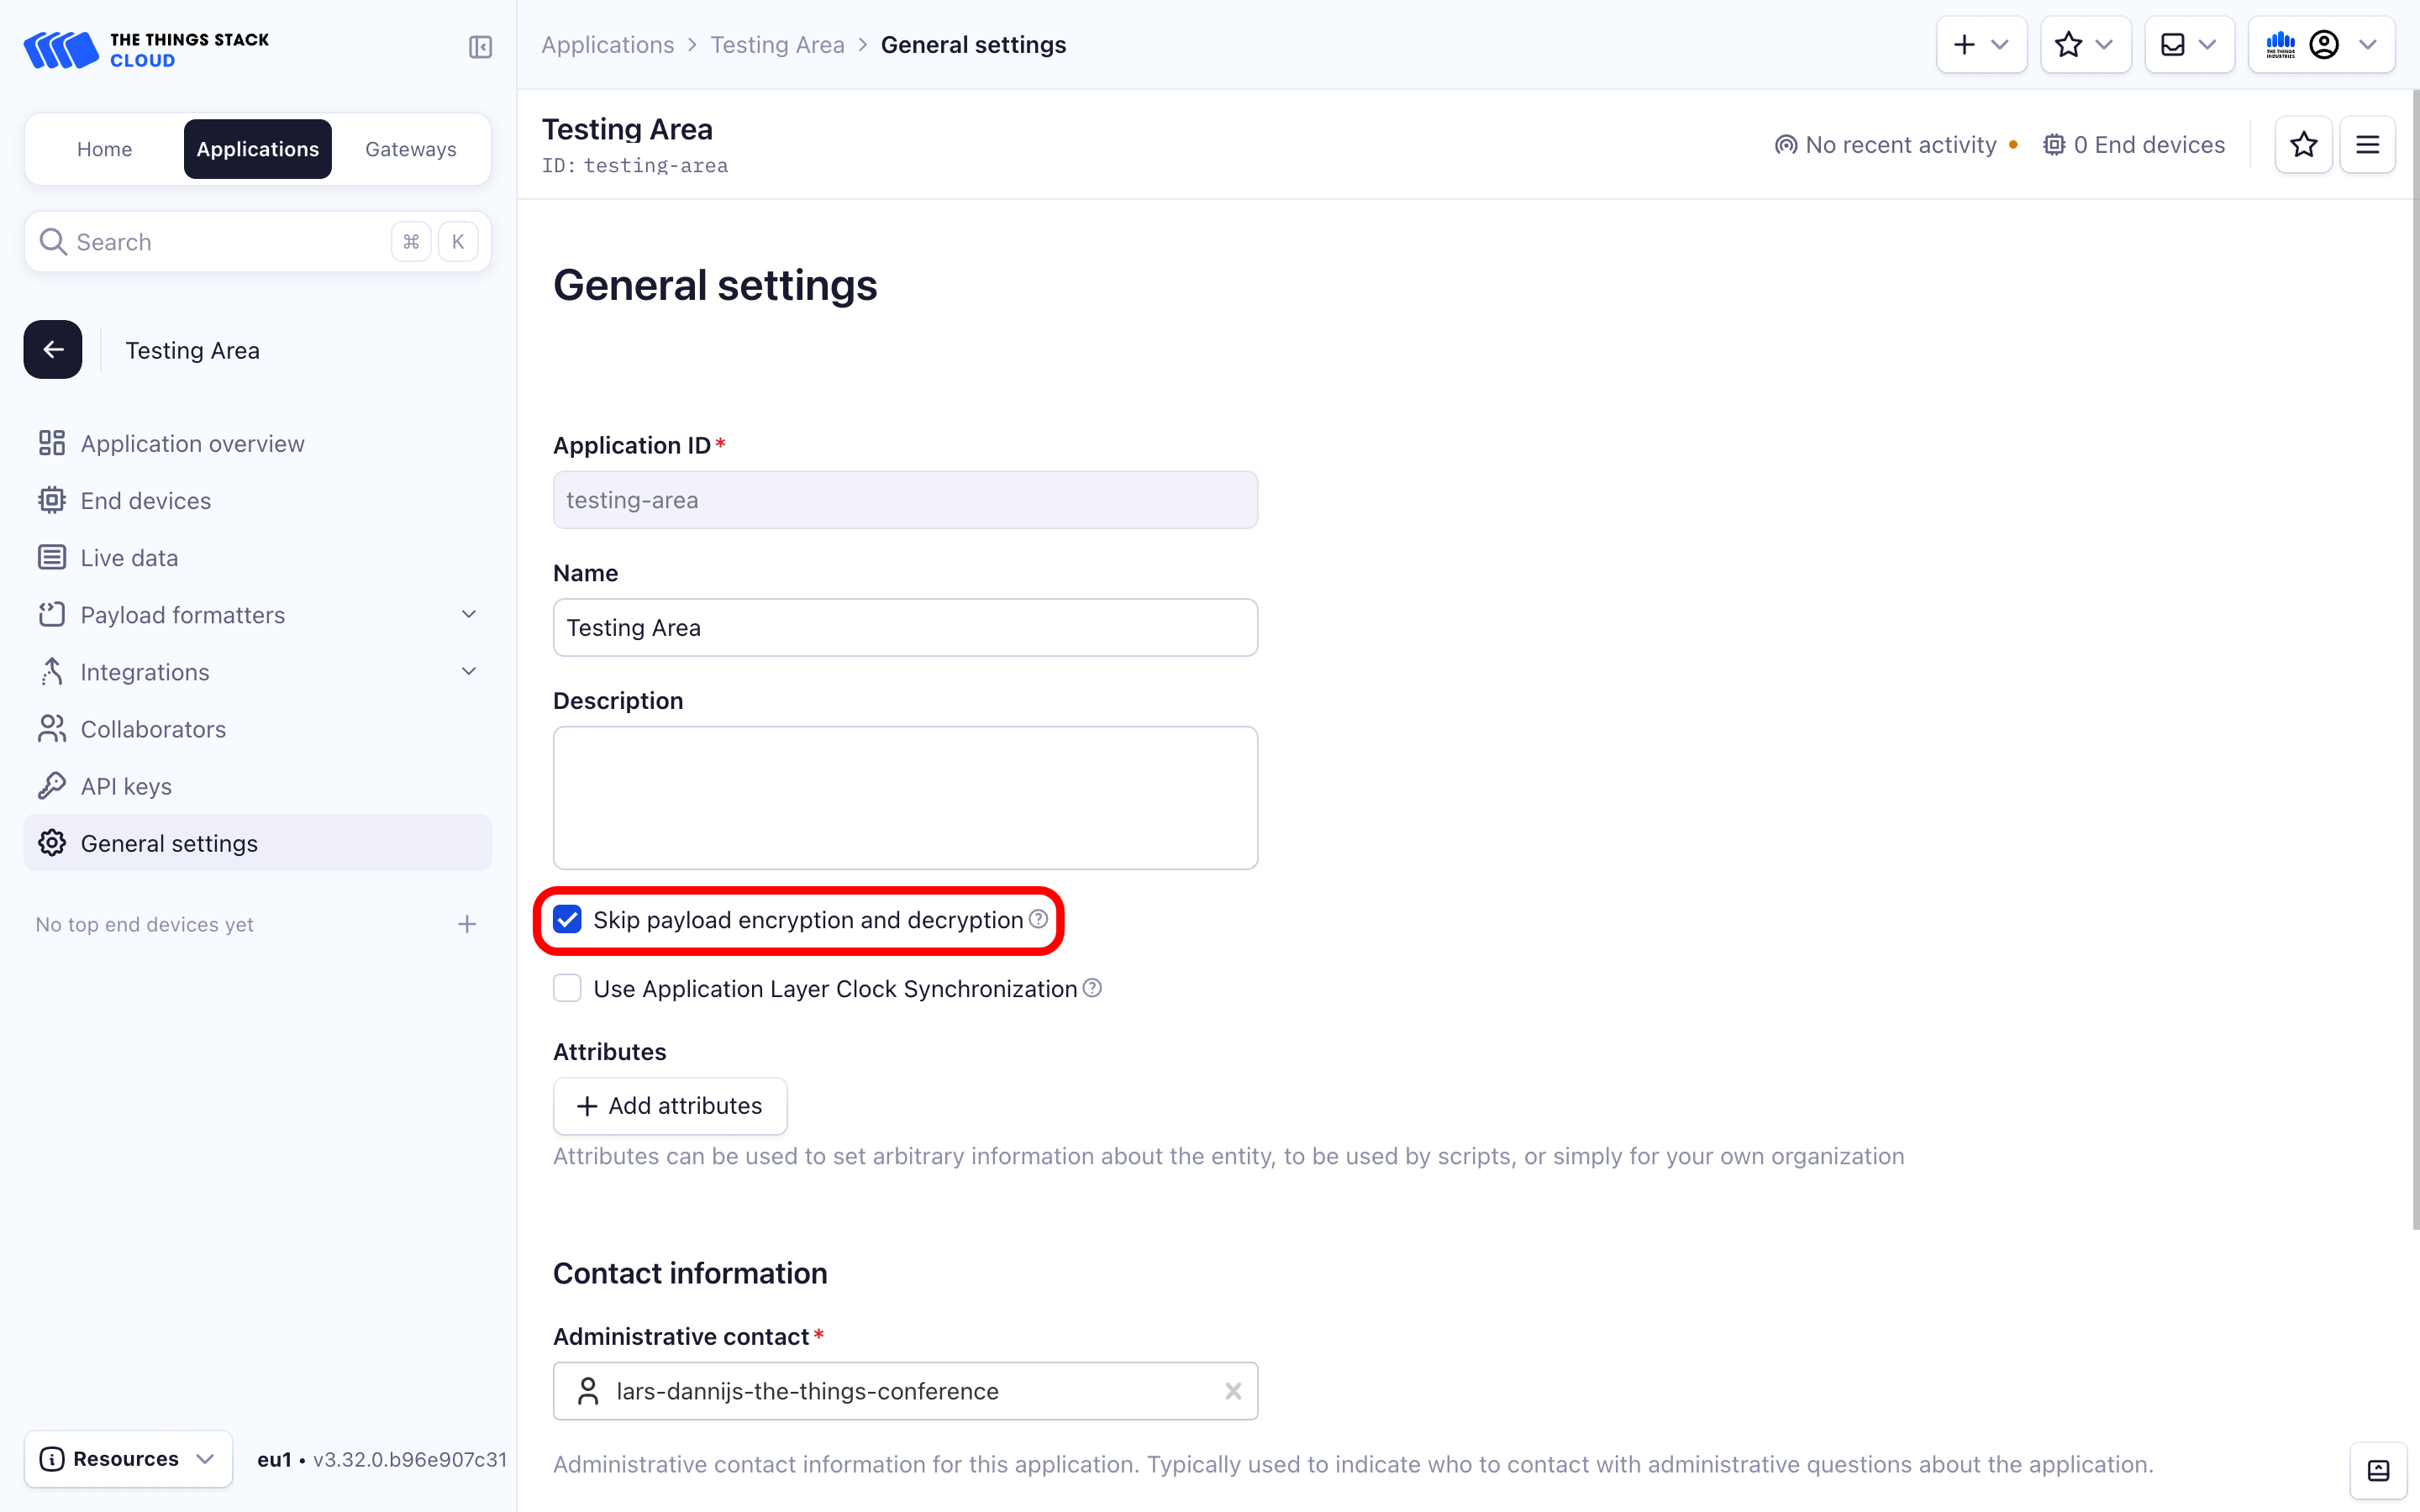Viewport: 2420px width, 1512px height.
Task: Open the Resources menu
Action: pos(127,1458)
